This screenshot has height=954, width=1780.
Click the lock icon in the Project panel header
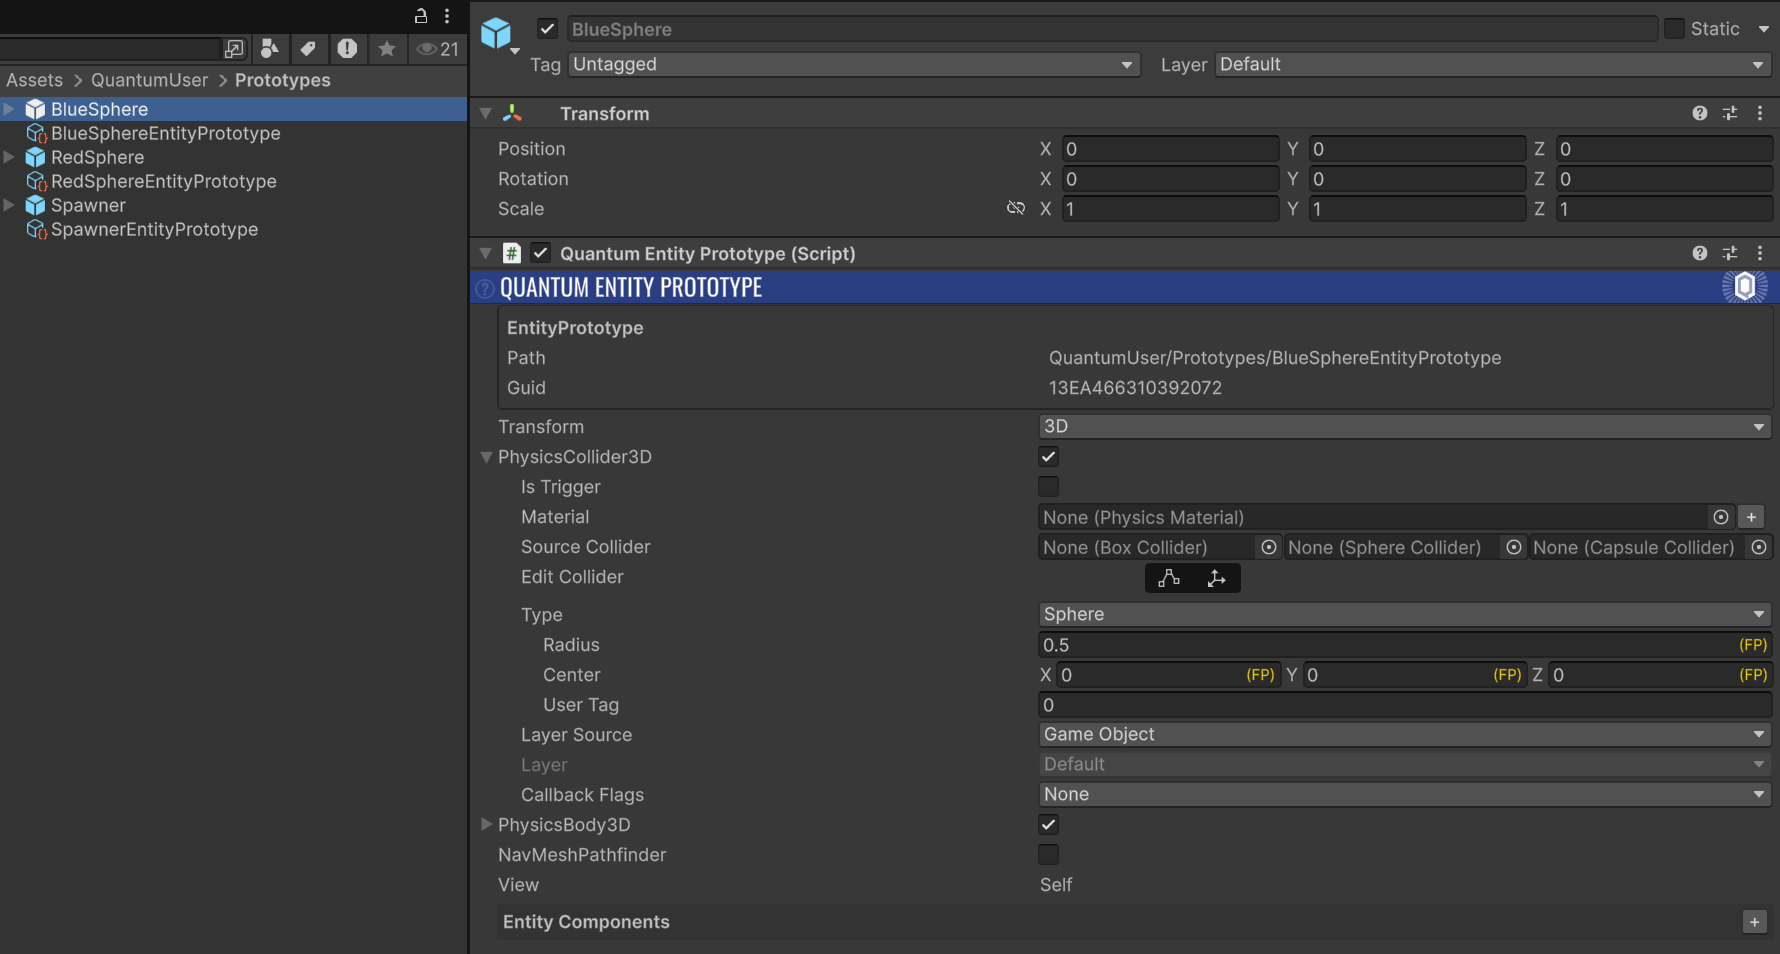pos(421,16)
